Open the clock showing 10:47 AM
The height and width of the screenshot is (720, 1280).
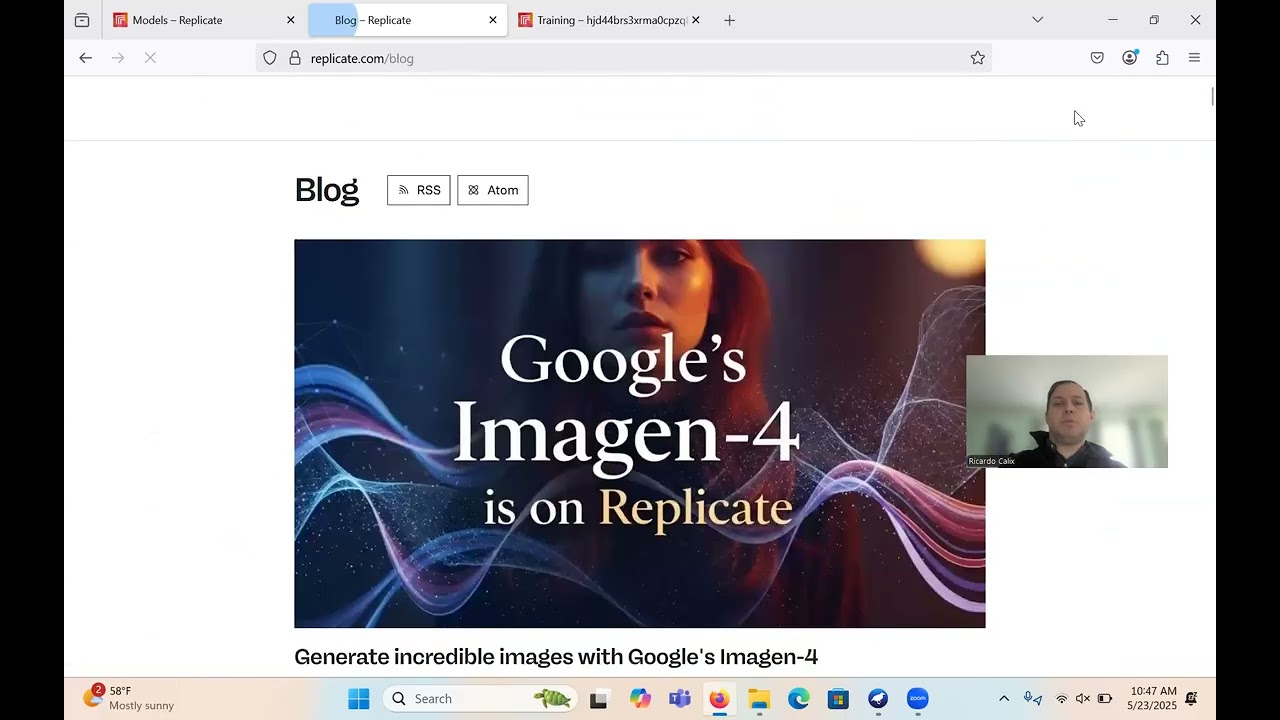[1153, 698]
